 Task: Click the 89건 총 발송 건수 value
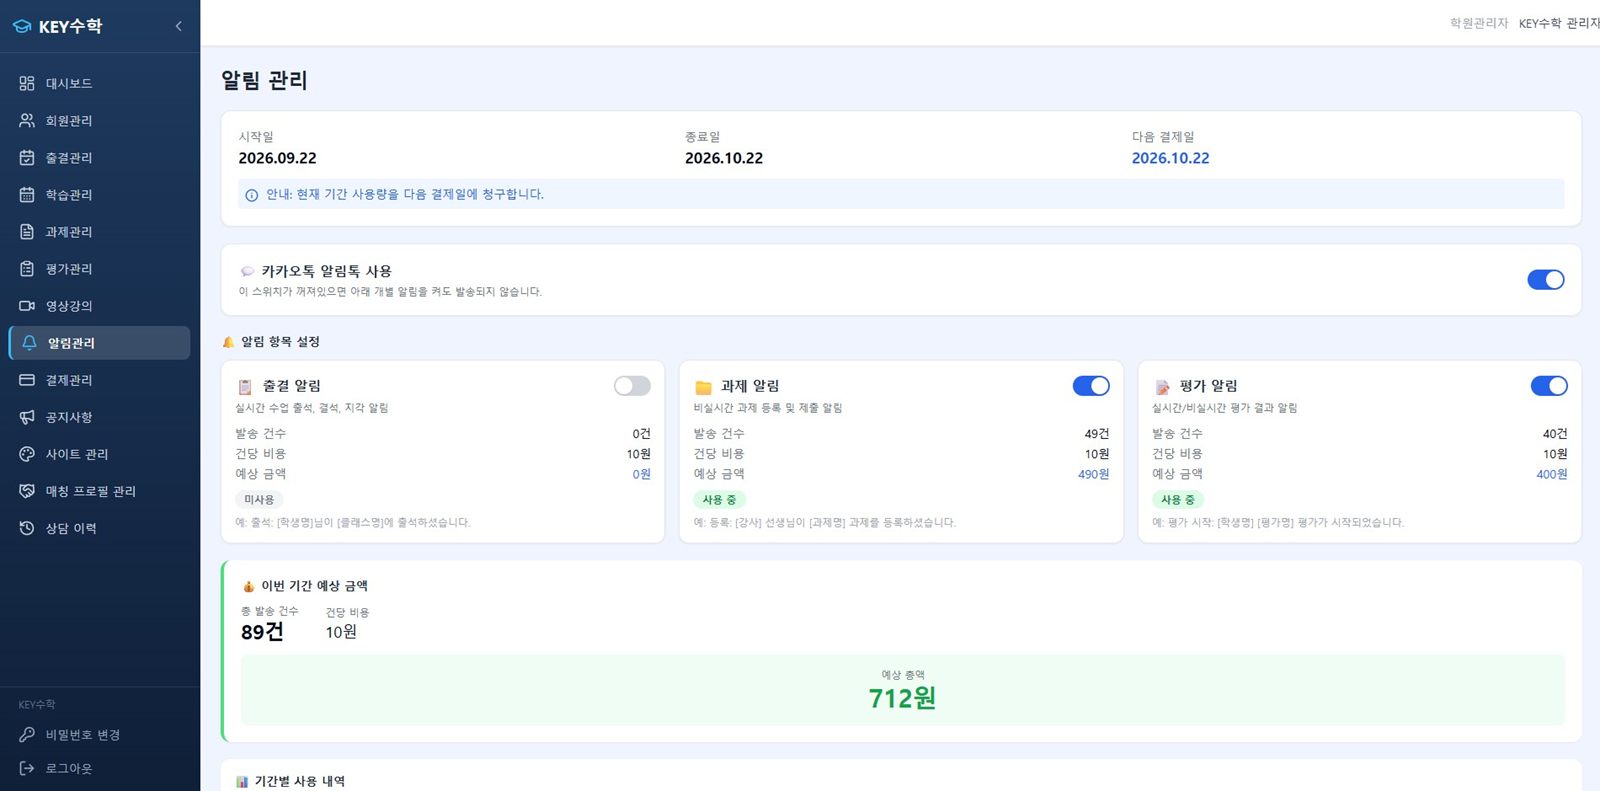click(262, 632)
